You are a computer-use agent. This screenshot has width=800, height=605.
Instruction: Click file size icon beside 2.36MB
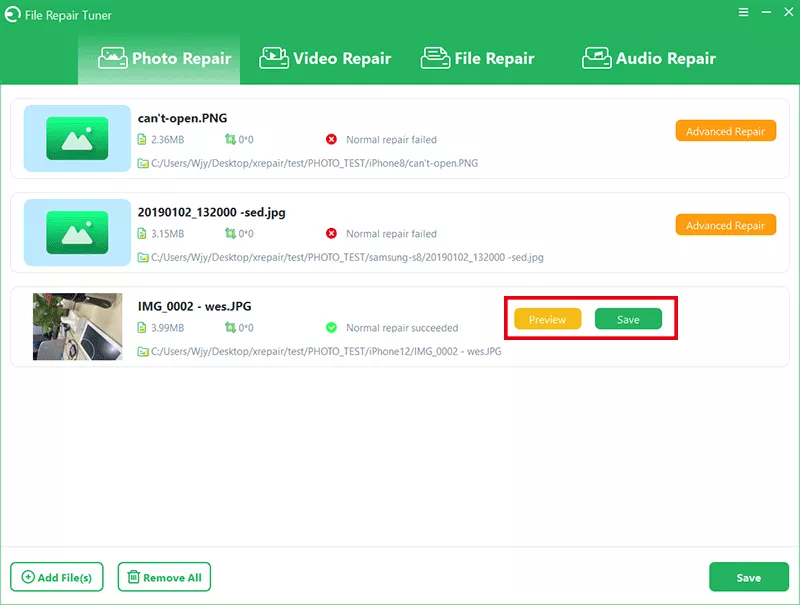point(142,139)
